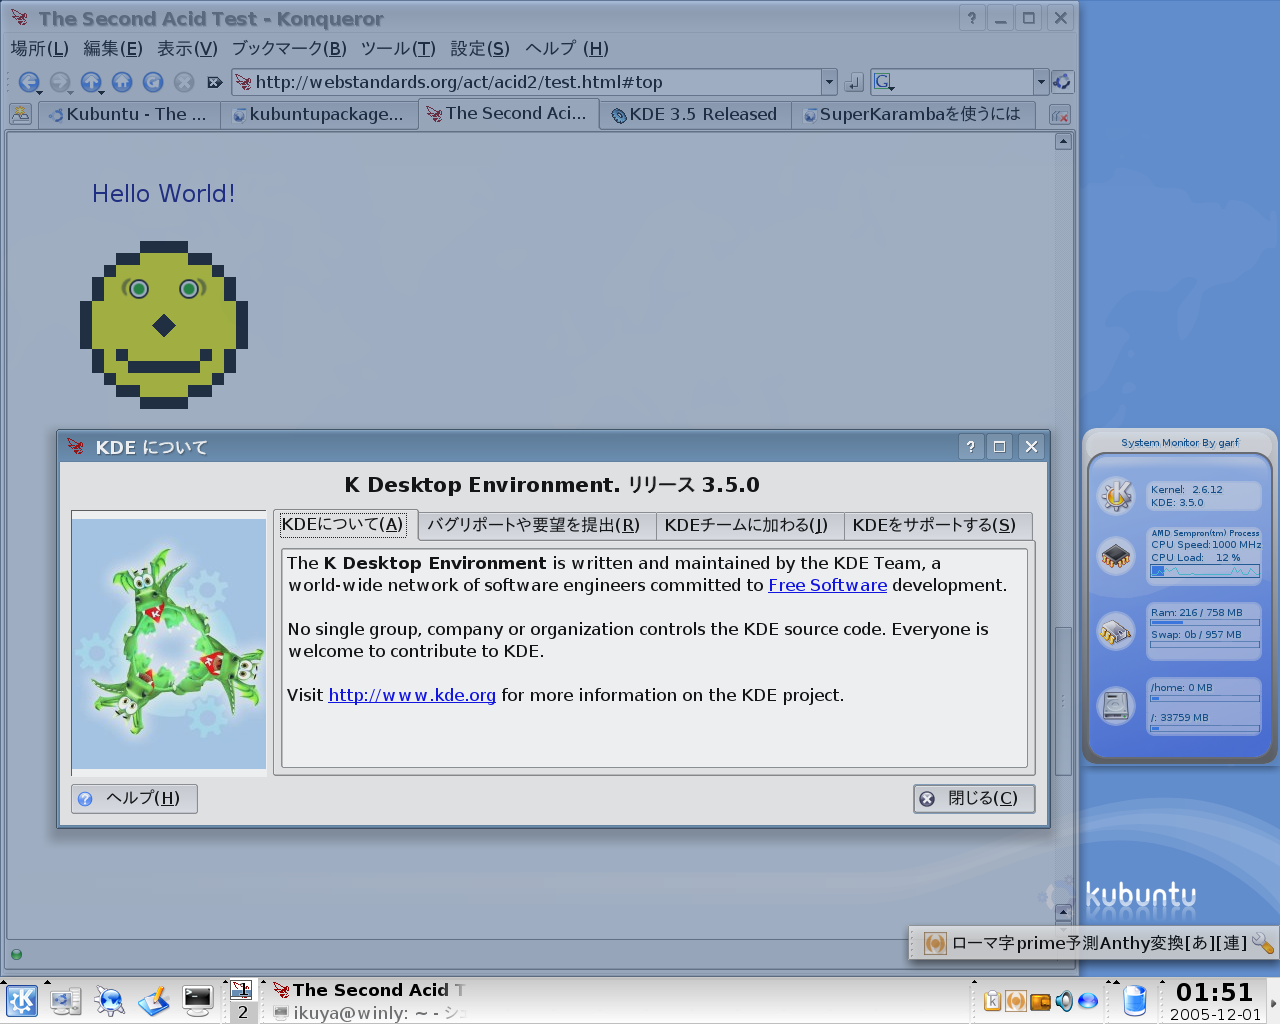
Task: Reload the page with the refresh icon
Action: click(153, 82)
